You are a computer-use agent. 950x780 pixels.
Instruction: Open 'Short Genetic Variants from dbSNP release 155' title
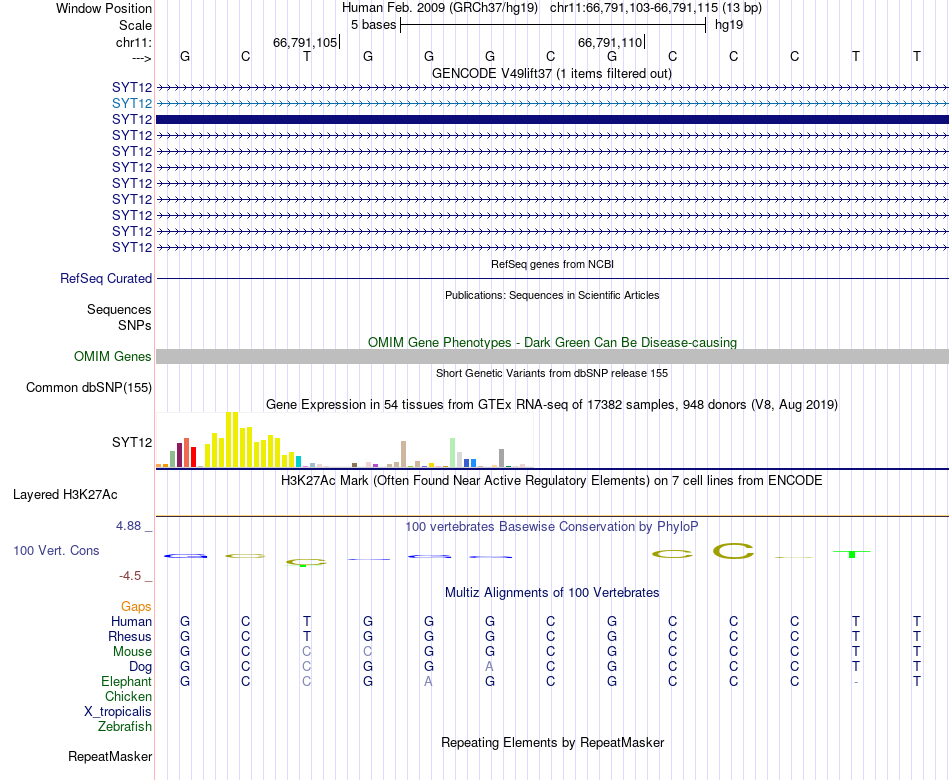(552, 373)
